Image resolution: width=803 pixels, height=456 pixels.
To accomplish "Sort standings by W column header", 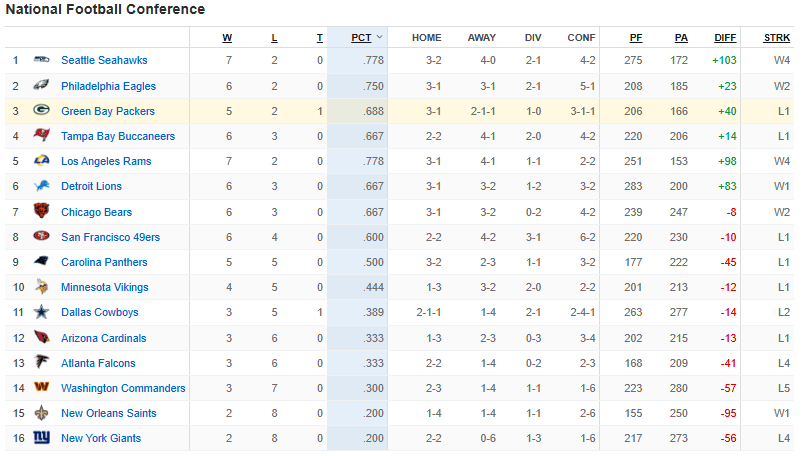I will point(227,38).
